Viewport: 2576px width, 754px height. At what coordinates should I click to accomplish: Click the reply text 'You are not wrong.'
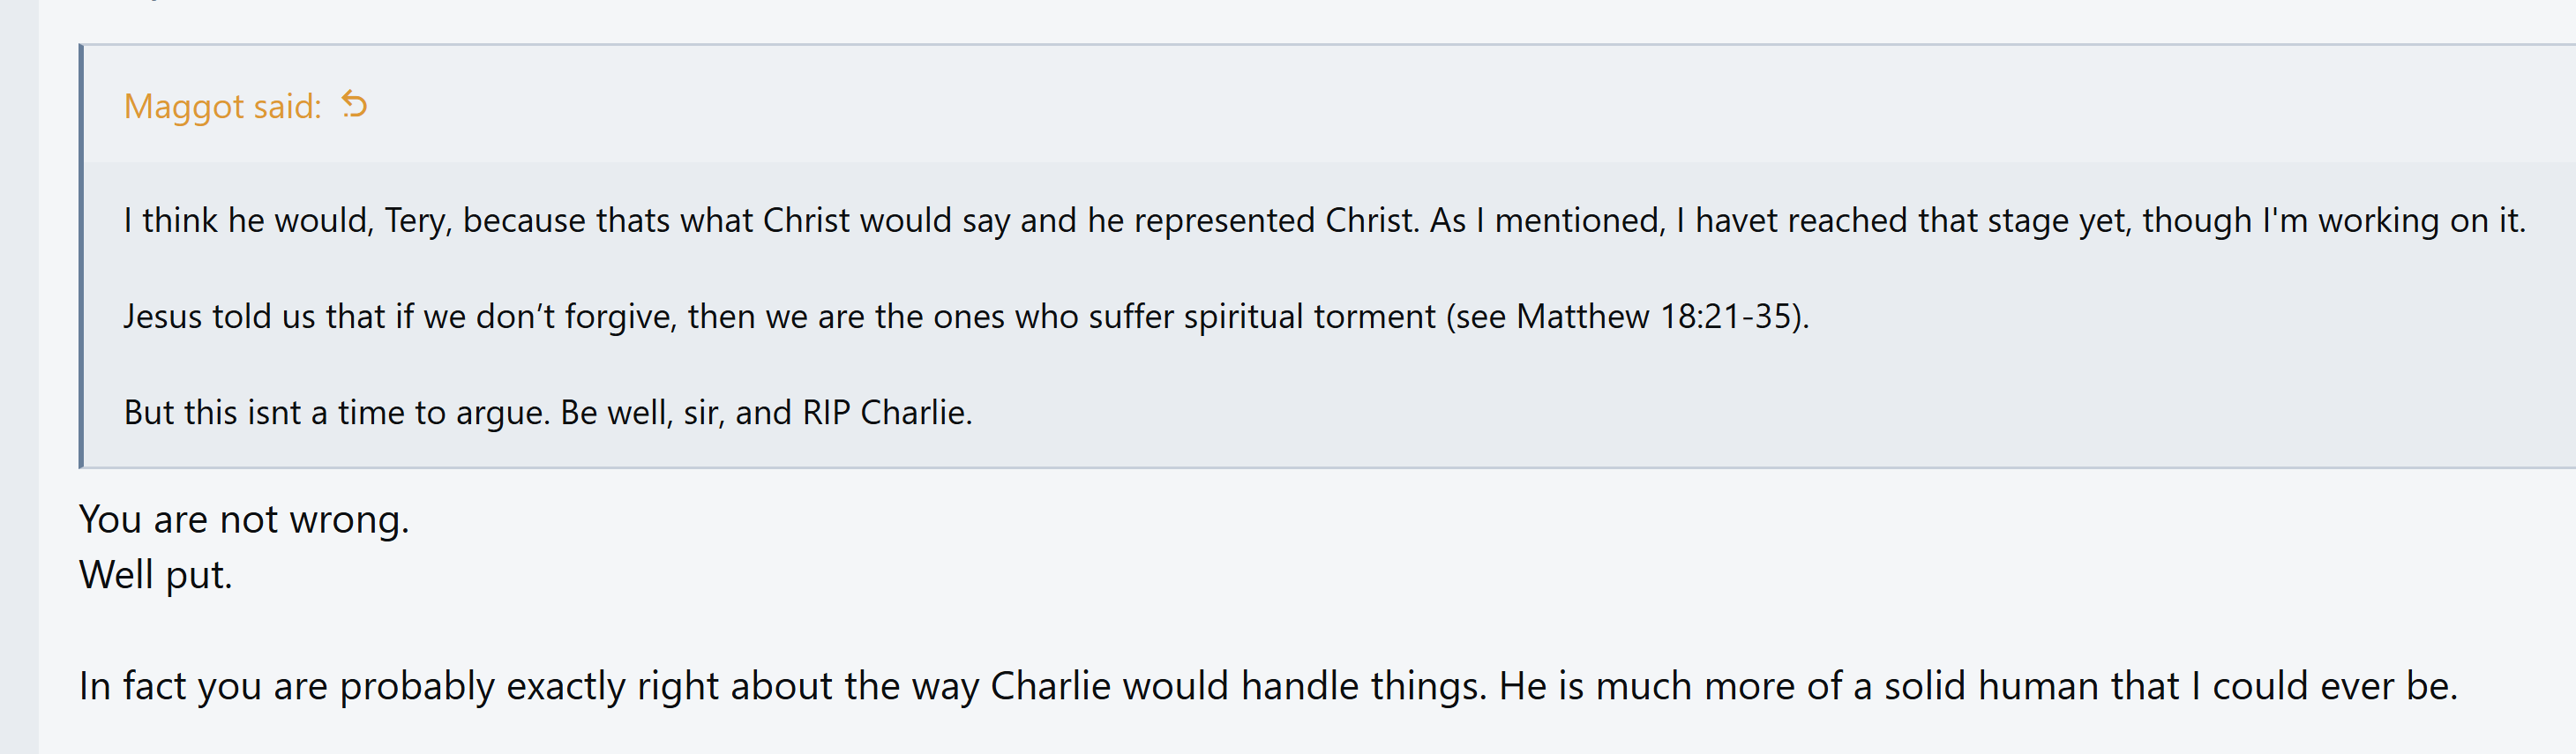point(244,519)
